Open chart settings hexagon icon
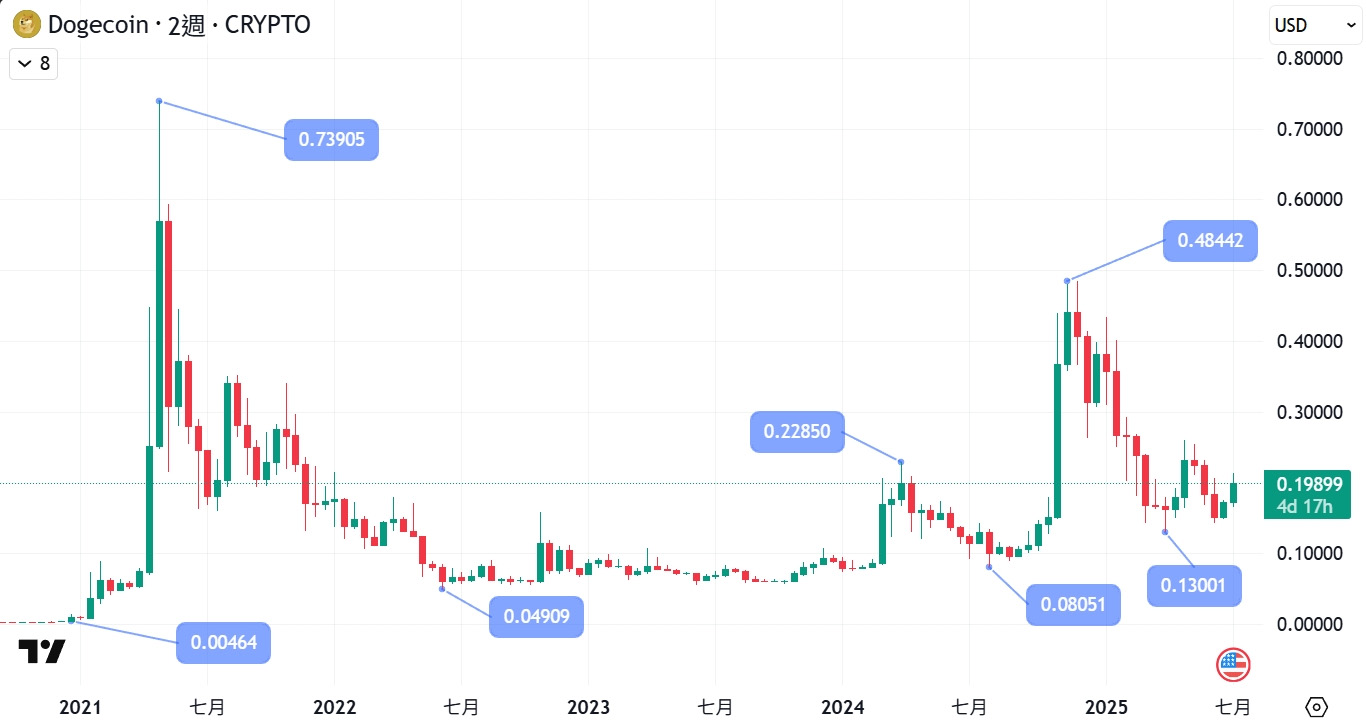This screenshot has height=725, width=1366. [x=1316, y=707]
